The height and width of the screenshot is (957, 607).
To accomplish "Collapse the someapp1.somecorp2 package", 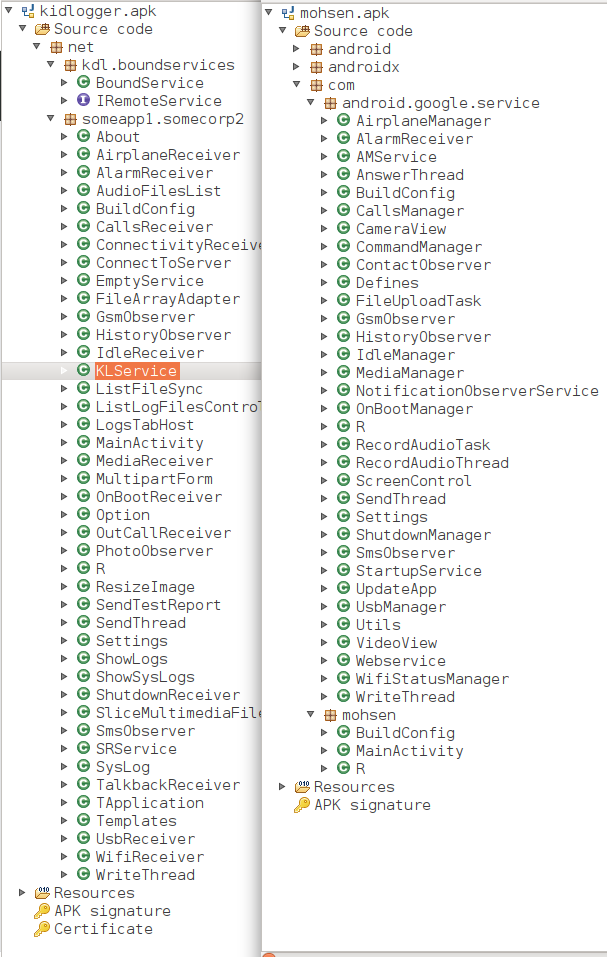I will (51, 119).
